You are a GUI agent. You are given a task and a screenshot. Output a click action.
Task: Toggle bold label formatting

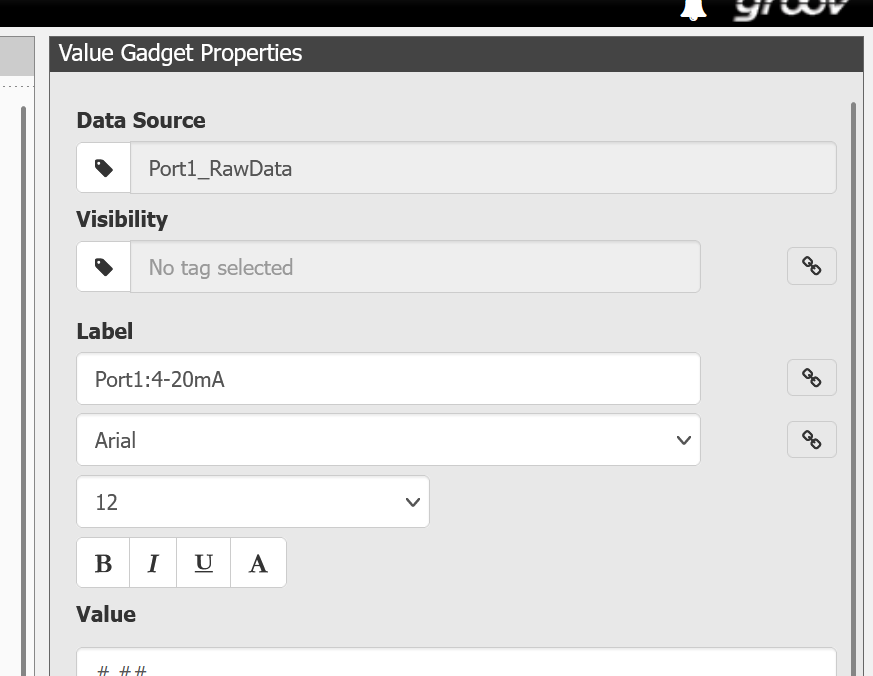click(x=104, y=563)
